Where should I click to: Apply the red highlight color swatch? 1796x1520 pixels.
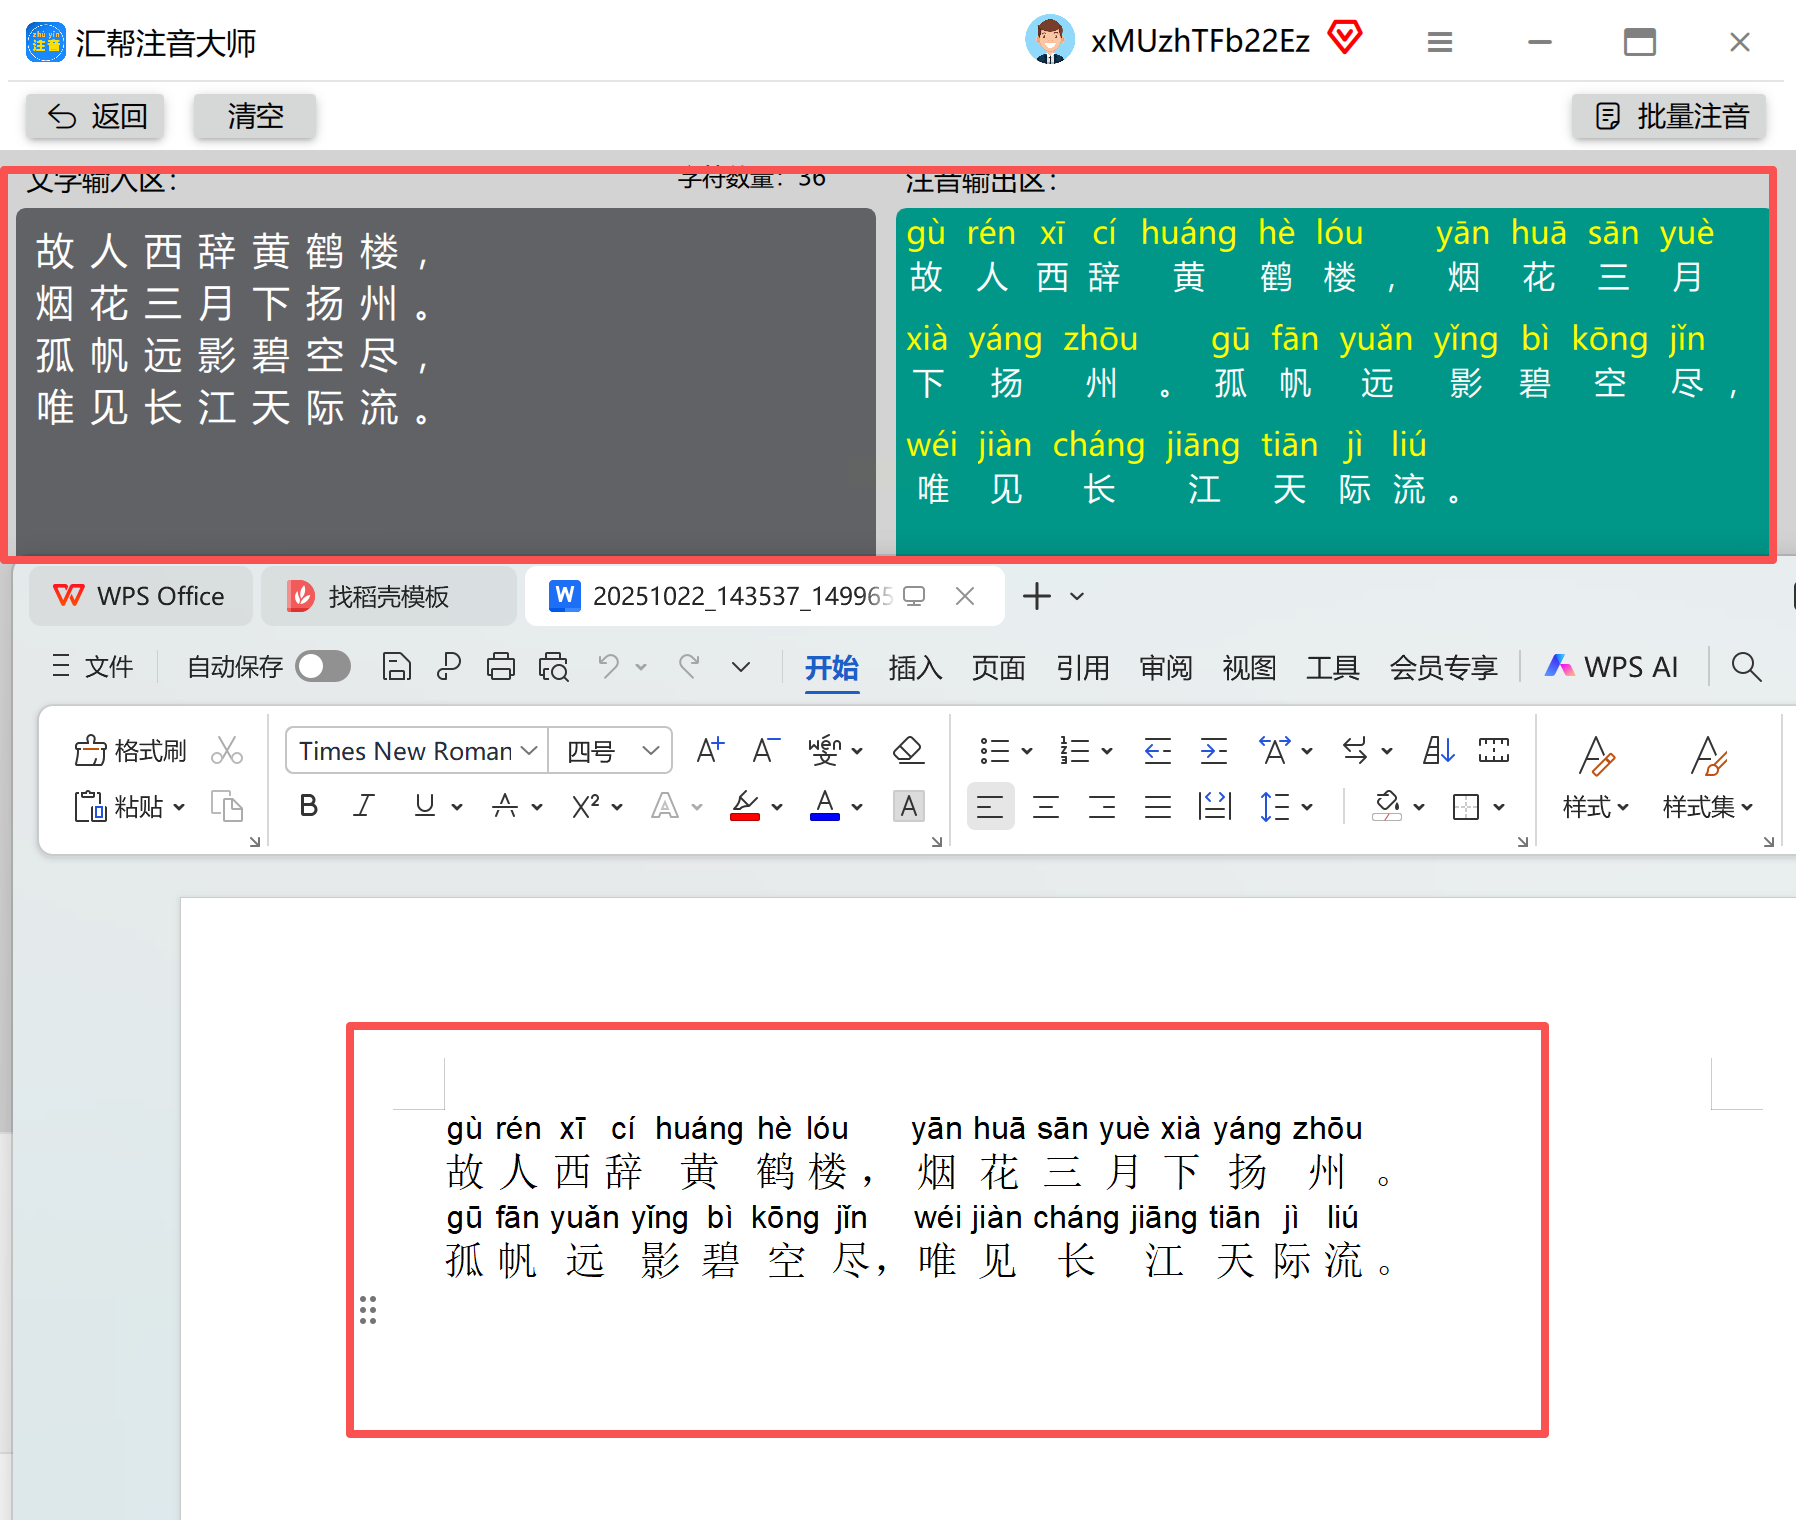745,806
